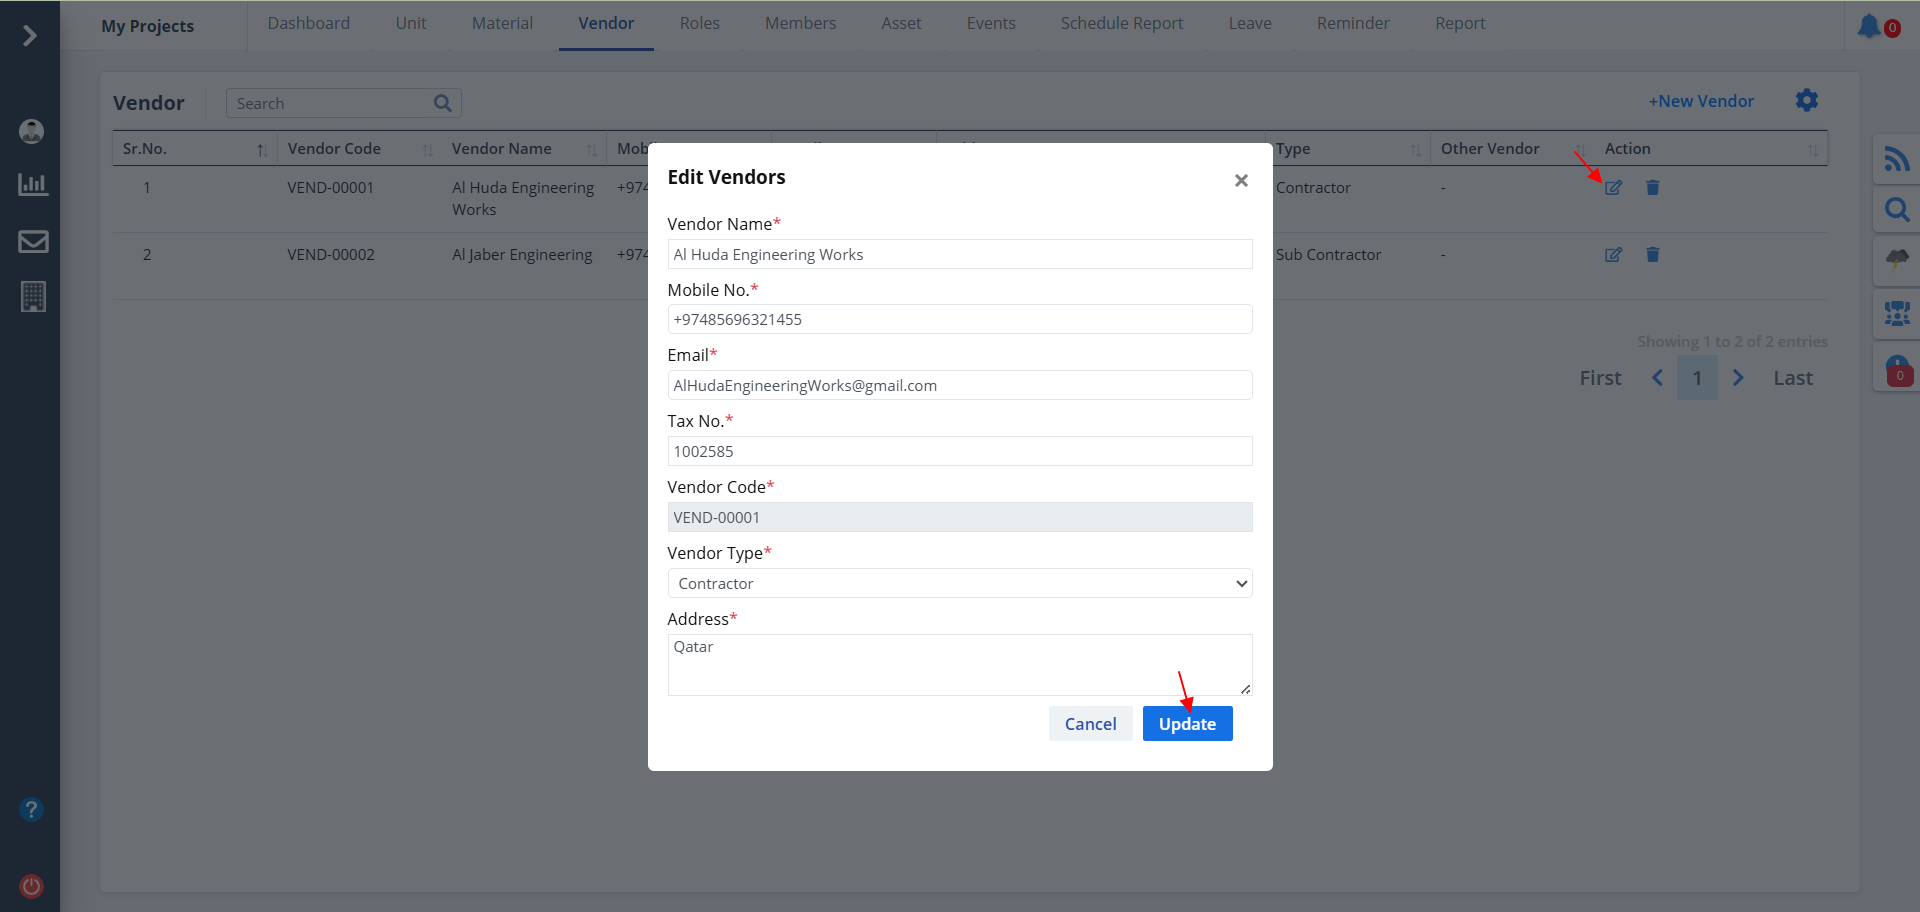The width and height of the screenshot is (1920, 912).
Task: Open the bar chart icon in sidebar
Action: point(33,185)
